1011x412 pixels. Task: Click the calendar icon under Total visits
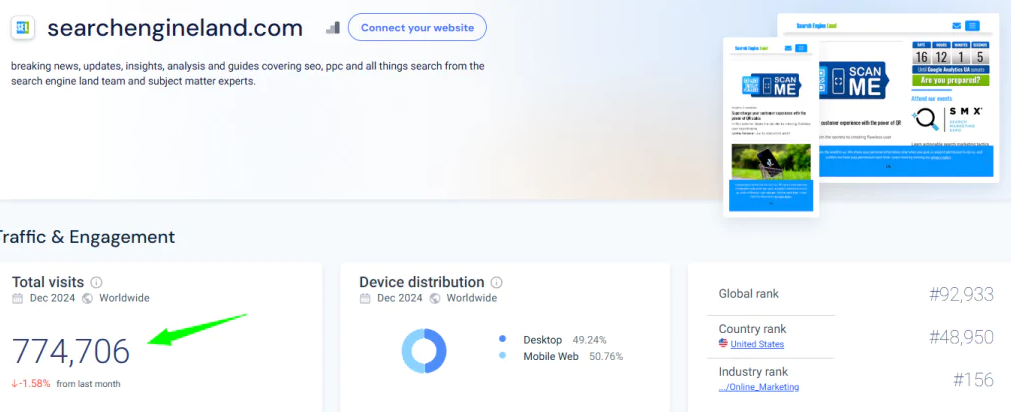pos(17,298)
